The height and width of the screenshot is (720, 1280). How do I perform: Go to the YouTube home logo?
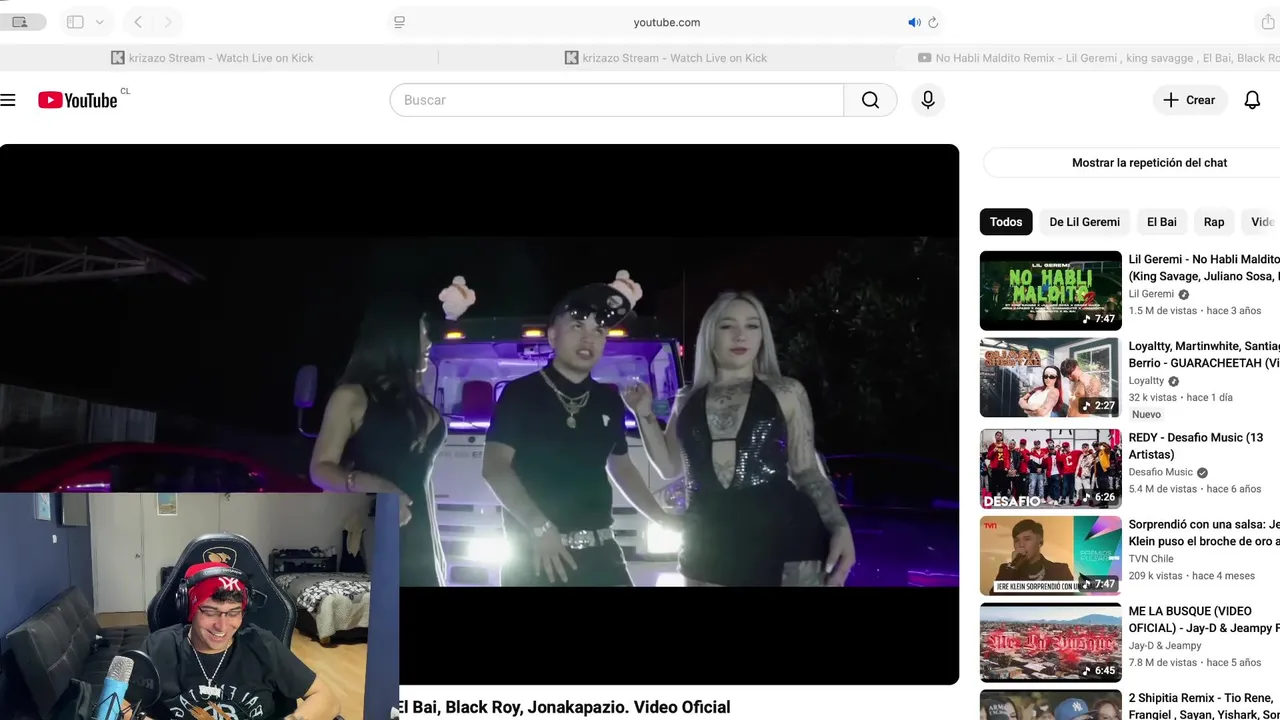click(x=78, y=100)
